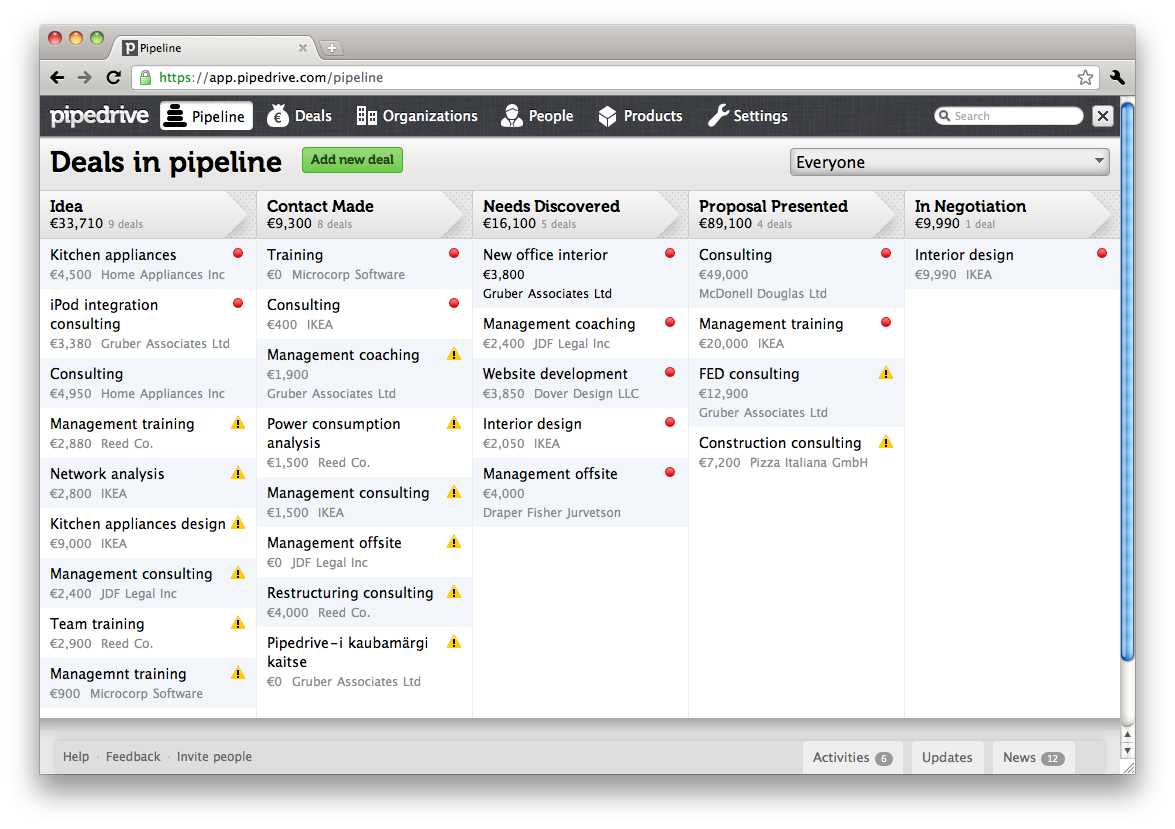This screenshot has height=829, width=1175.
Task: Click Needs Discovered stage header
Action: coord(580,214)
